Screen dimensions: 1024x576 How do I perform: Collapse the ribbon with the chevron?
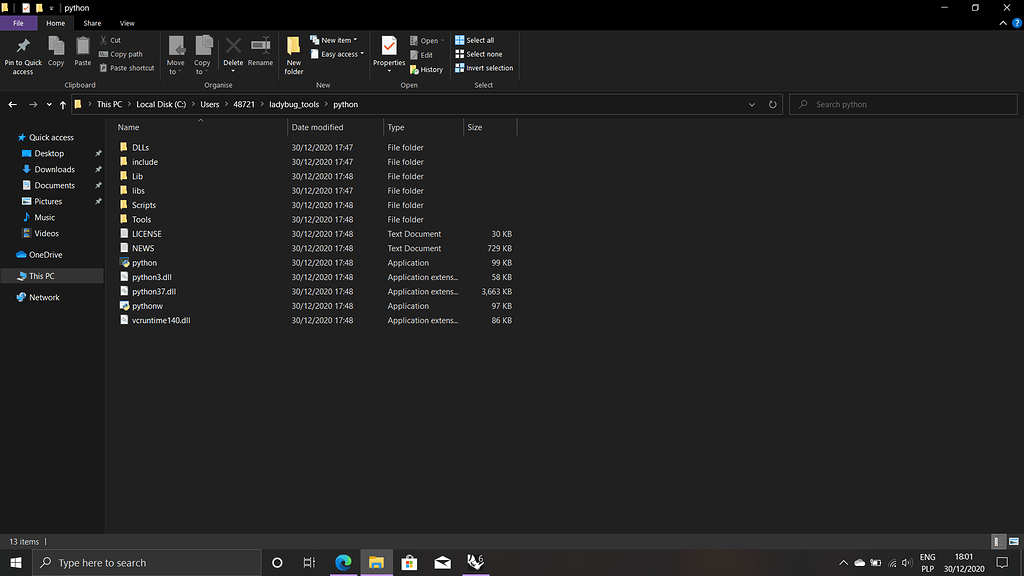pyautogui.click(x=1003, y=23)
